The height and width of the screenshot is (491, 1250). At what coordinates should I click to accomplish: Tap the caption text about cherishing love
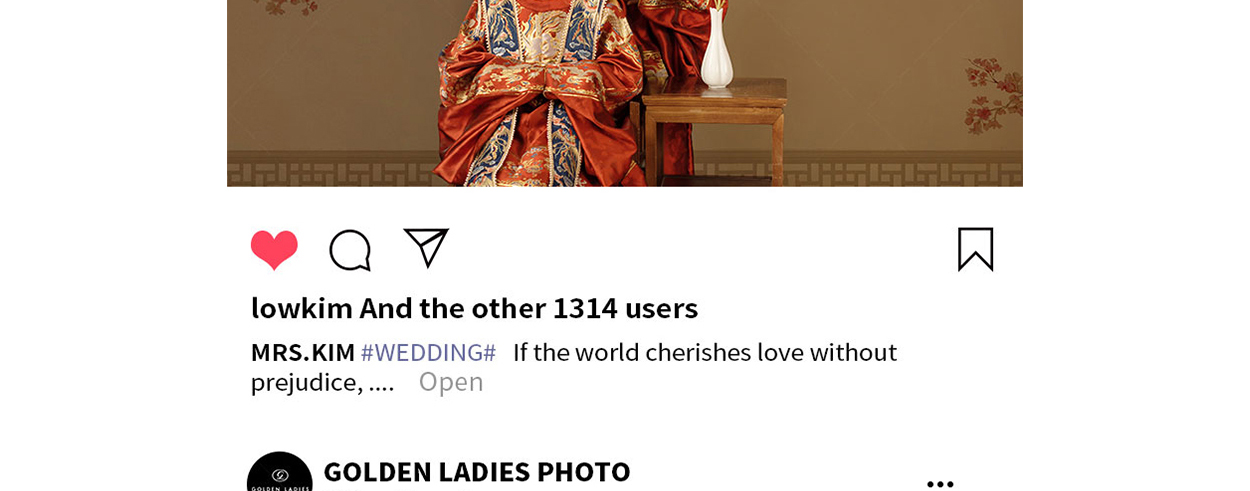705,352
